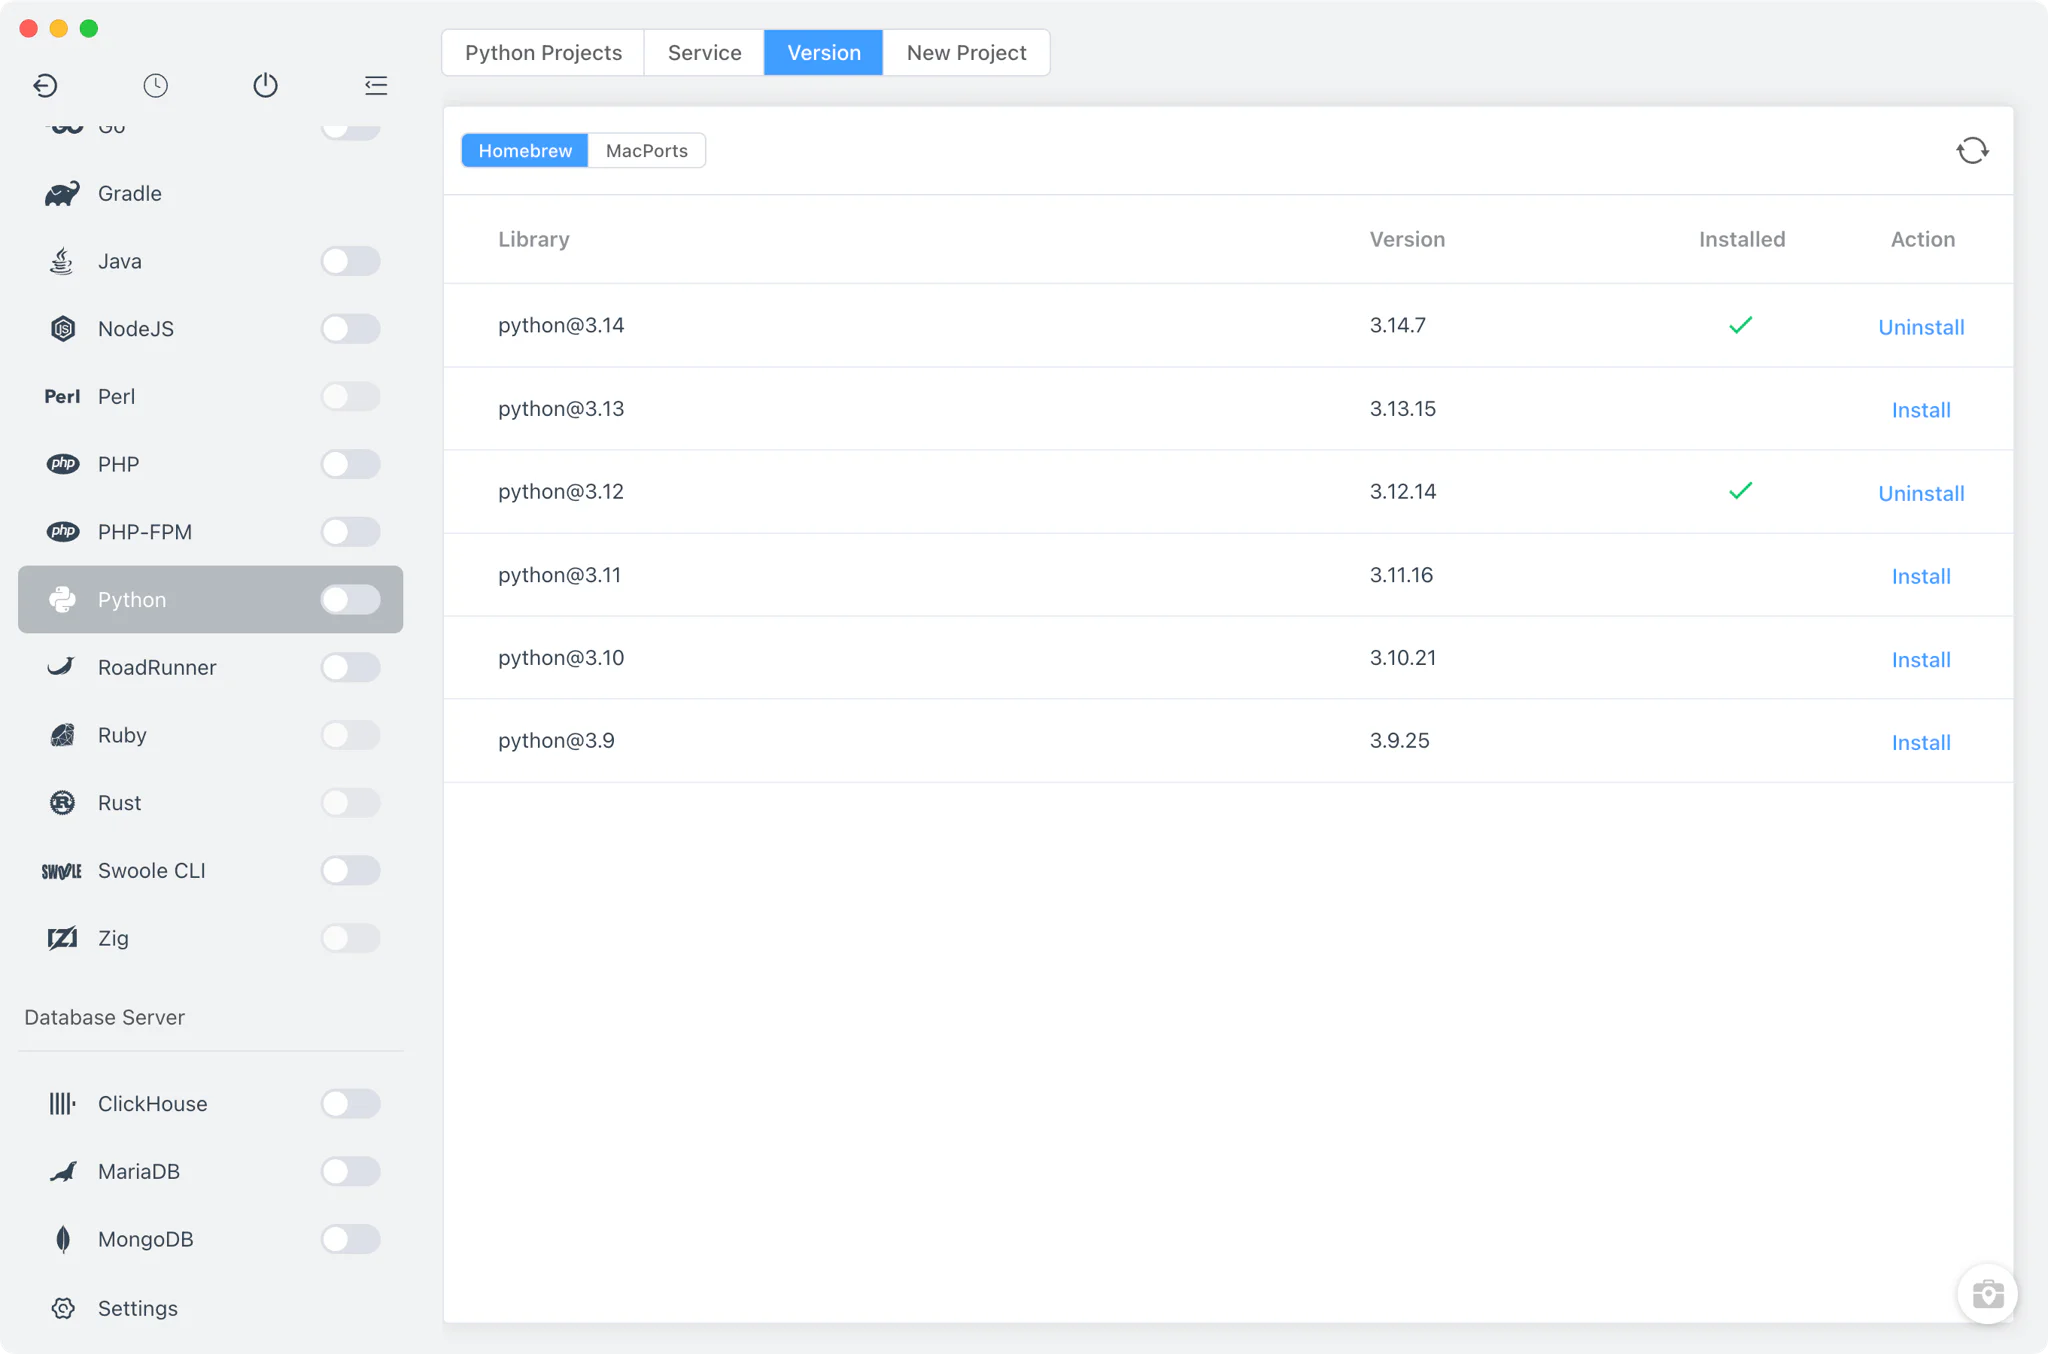Click the Database Server section heading
Screen dimensions: 2048x1354
click(104, 1017)
